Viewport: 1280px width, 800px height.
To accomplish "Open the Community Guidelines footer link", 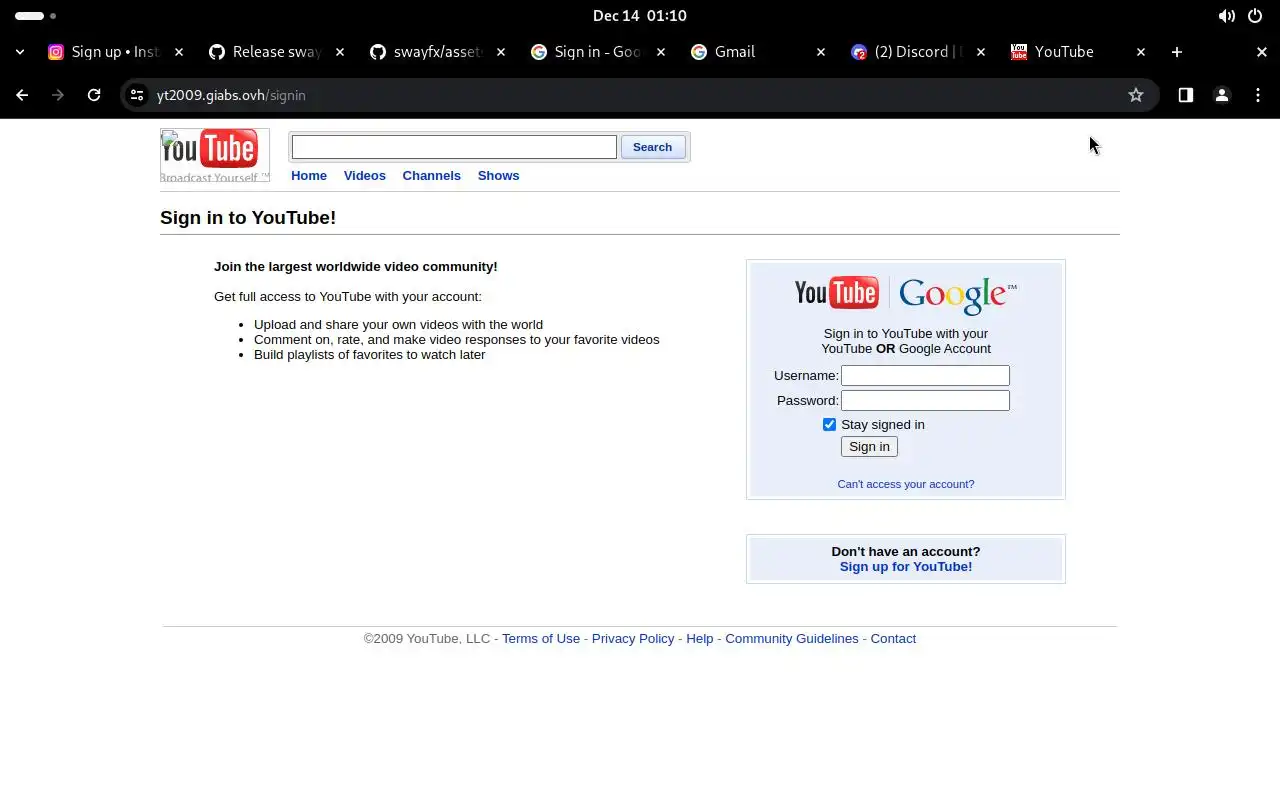I will [x=792, y=639].
